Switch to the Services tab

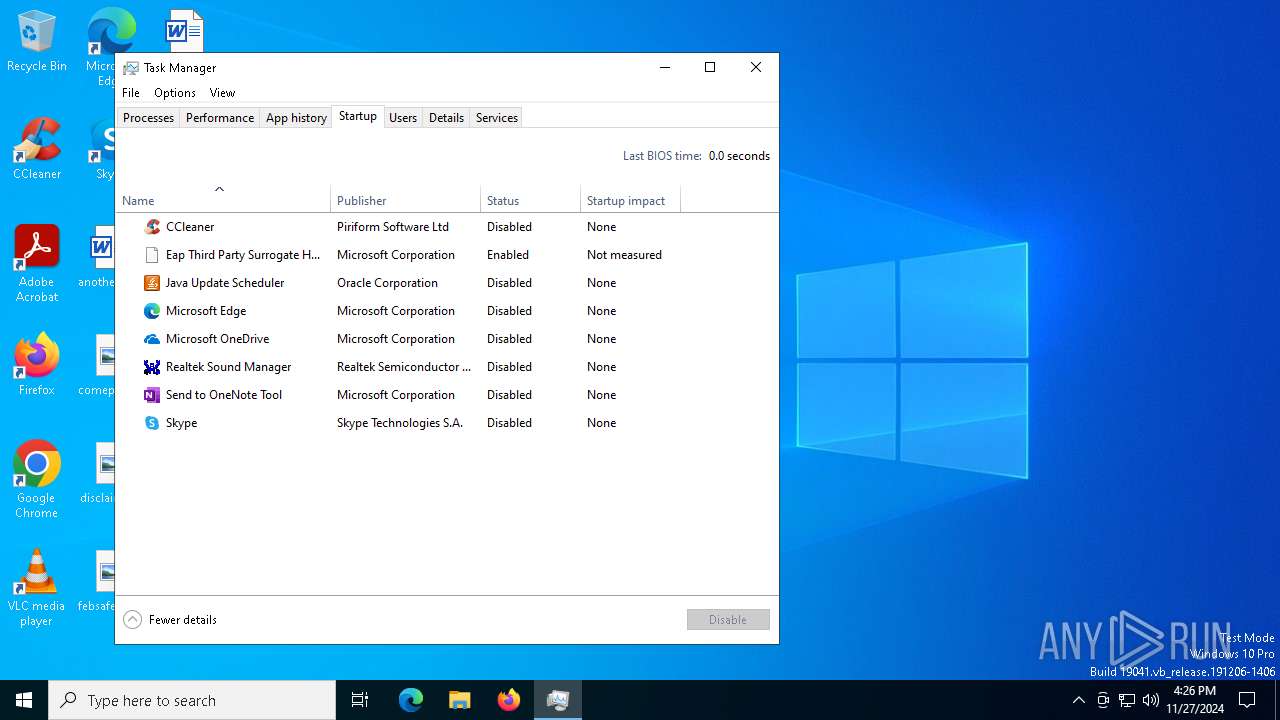coord(497,118)
